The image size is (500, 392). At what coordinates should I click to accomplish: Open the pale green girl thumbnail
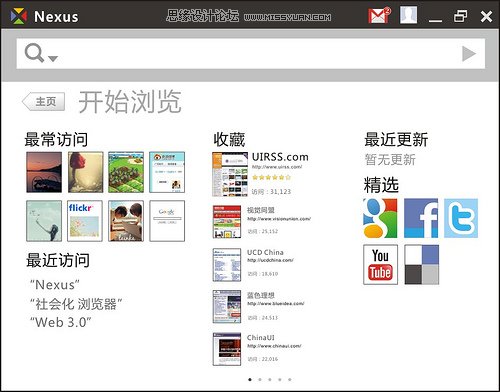[44, 221]
